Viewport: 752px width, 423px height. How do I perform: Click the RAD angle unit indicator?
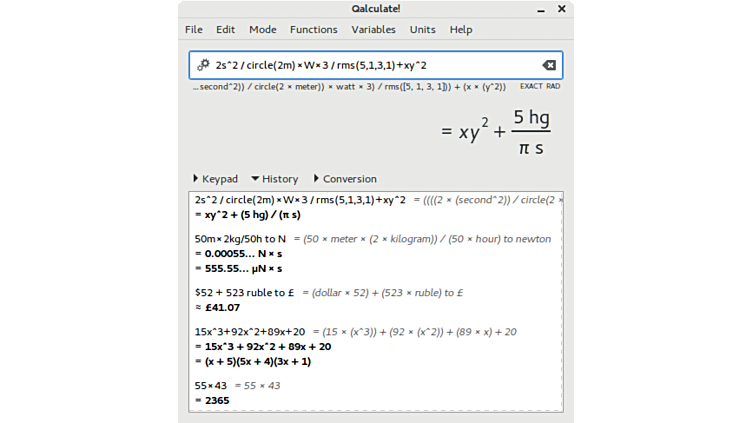pos(553,87)
